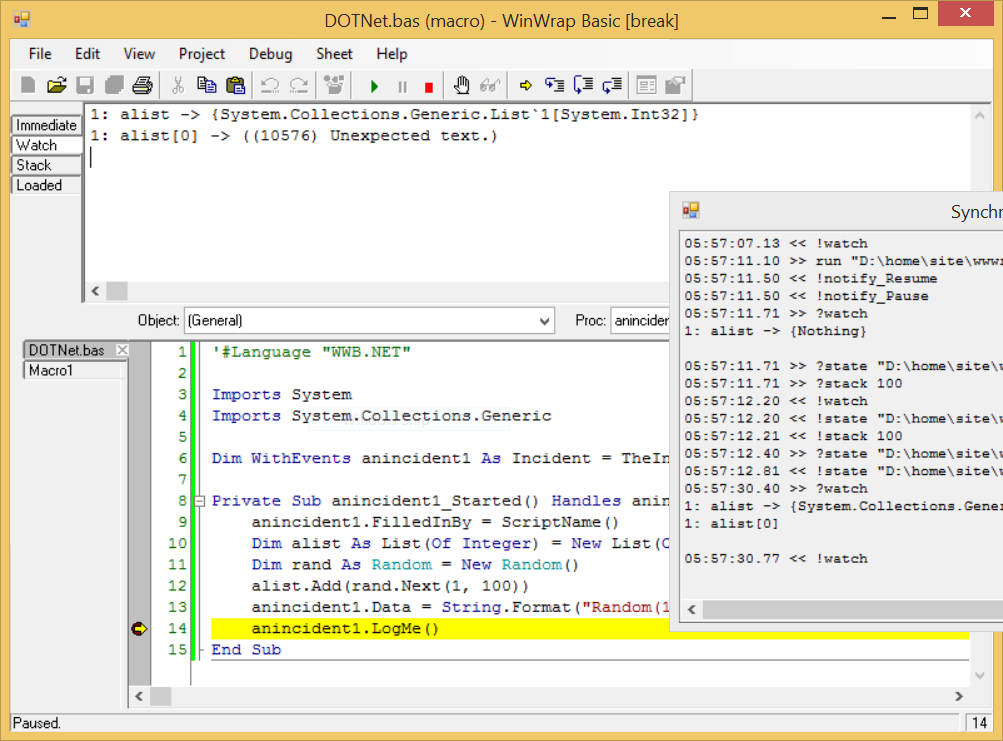
Task: Show current statement yellow arrow icon
Action: 526,85
